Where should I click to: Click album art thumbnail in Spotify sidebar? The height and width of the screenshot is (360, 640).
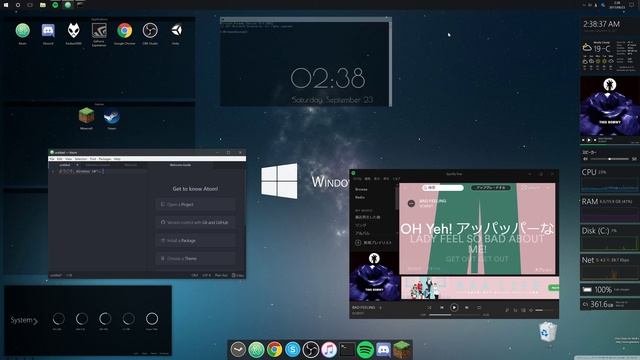pyautogui.click(x=374, y=276)
